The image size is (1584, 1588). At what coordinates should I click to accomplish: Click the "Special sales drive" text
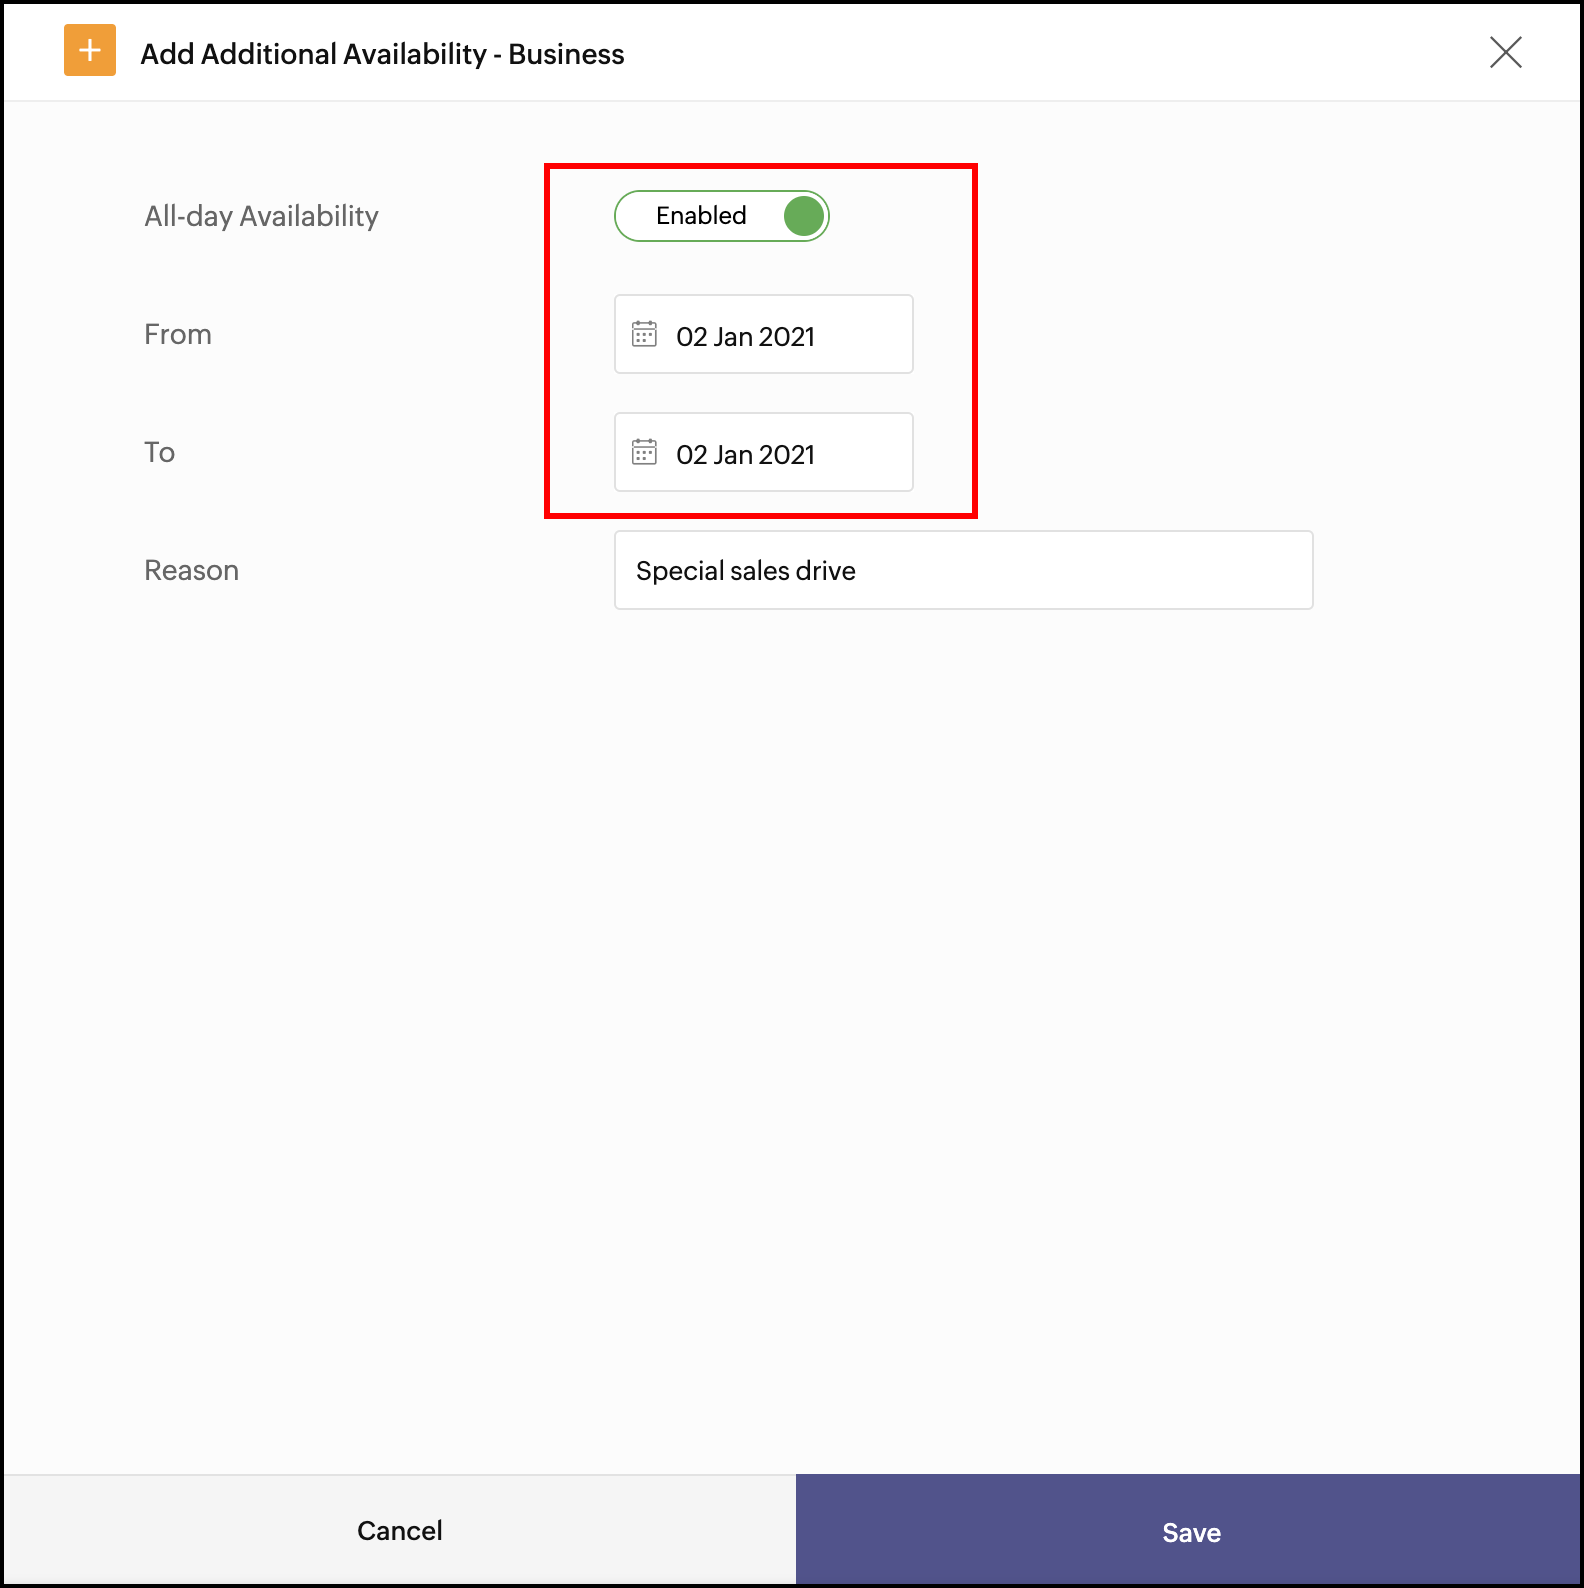(x=745, y=571)
